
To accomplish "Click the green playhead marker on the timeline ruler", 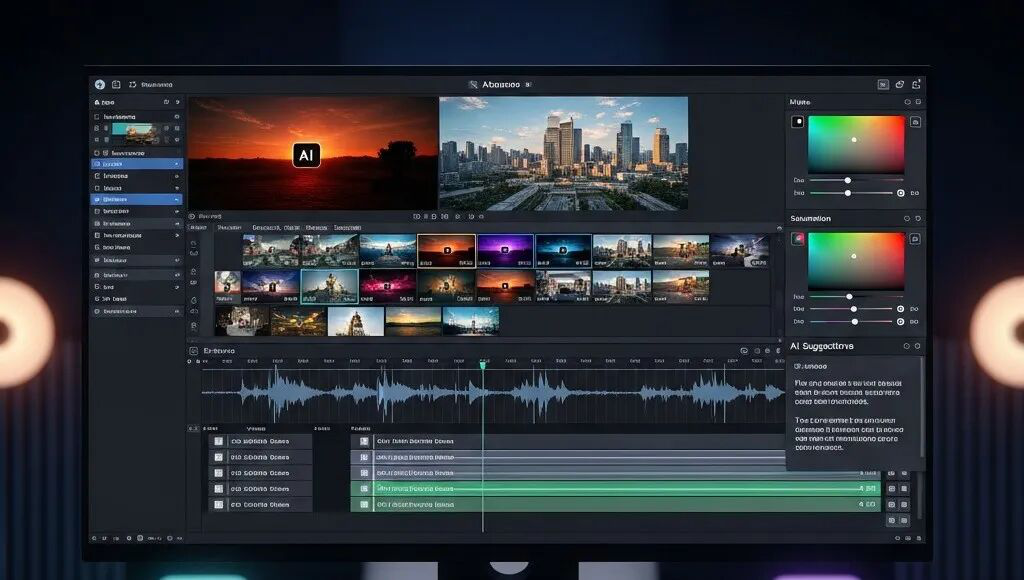I will coord(483,365).
